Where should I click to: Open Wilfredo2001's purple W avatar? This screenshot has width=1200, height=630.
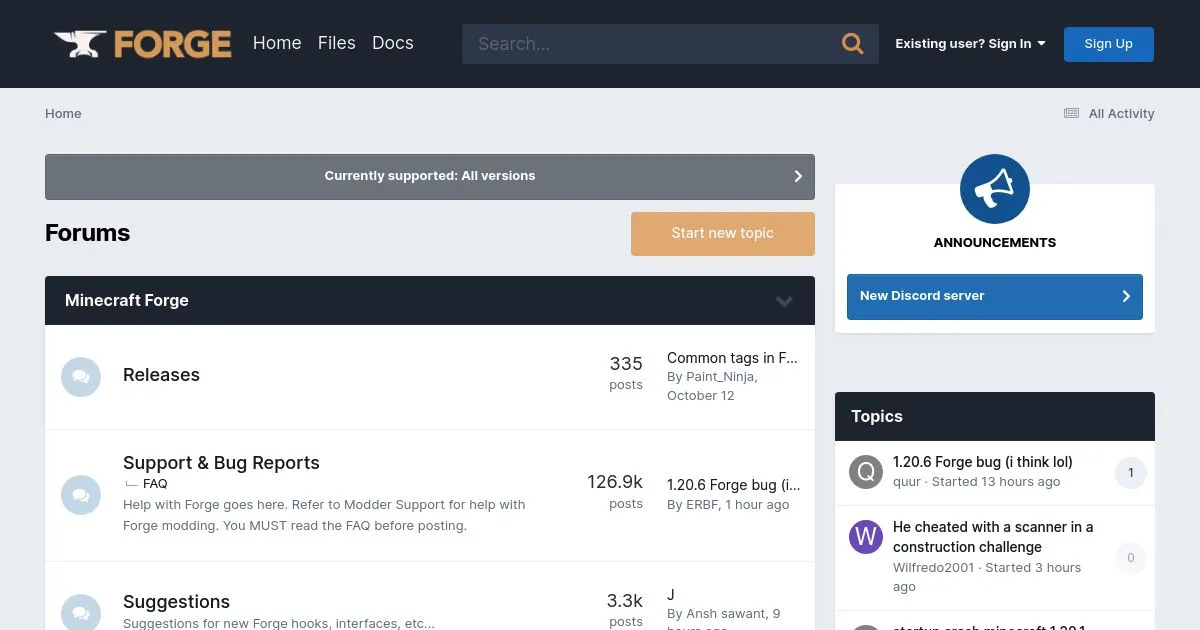point(866,537)
